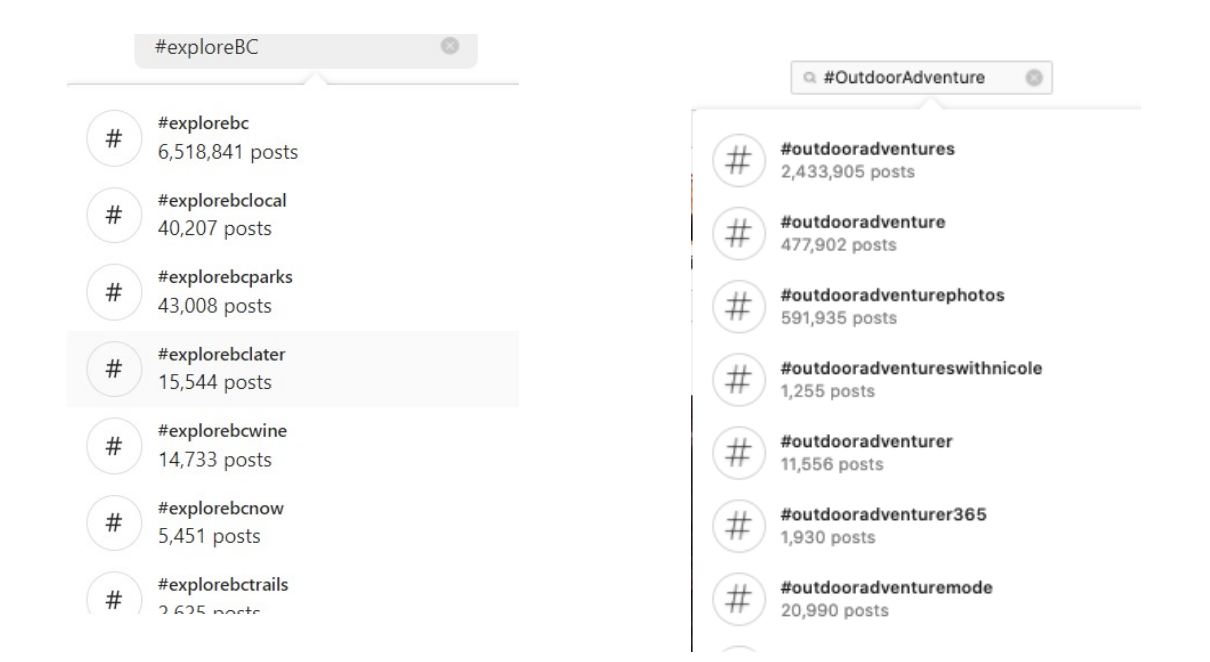Click the hash icon beside #explorebcwine
Screen dimensions: 1210x662
click(114, 446)
